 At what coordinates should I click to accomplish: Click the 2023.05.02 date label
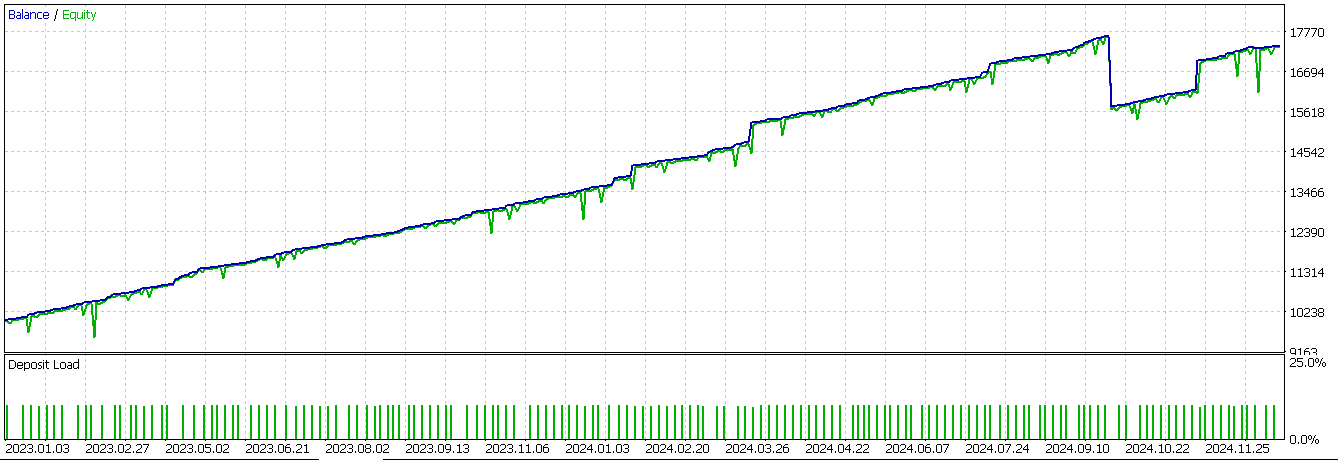(196, 449)
